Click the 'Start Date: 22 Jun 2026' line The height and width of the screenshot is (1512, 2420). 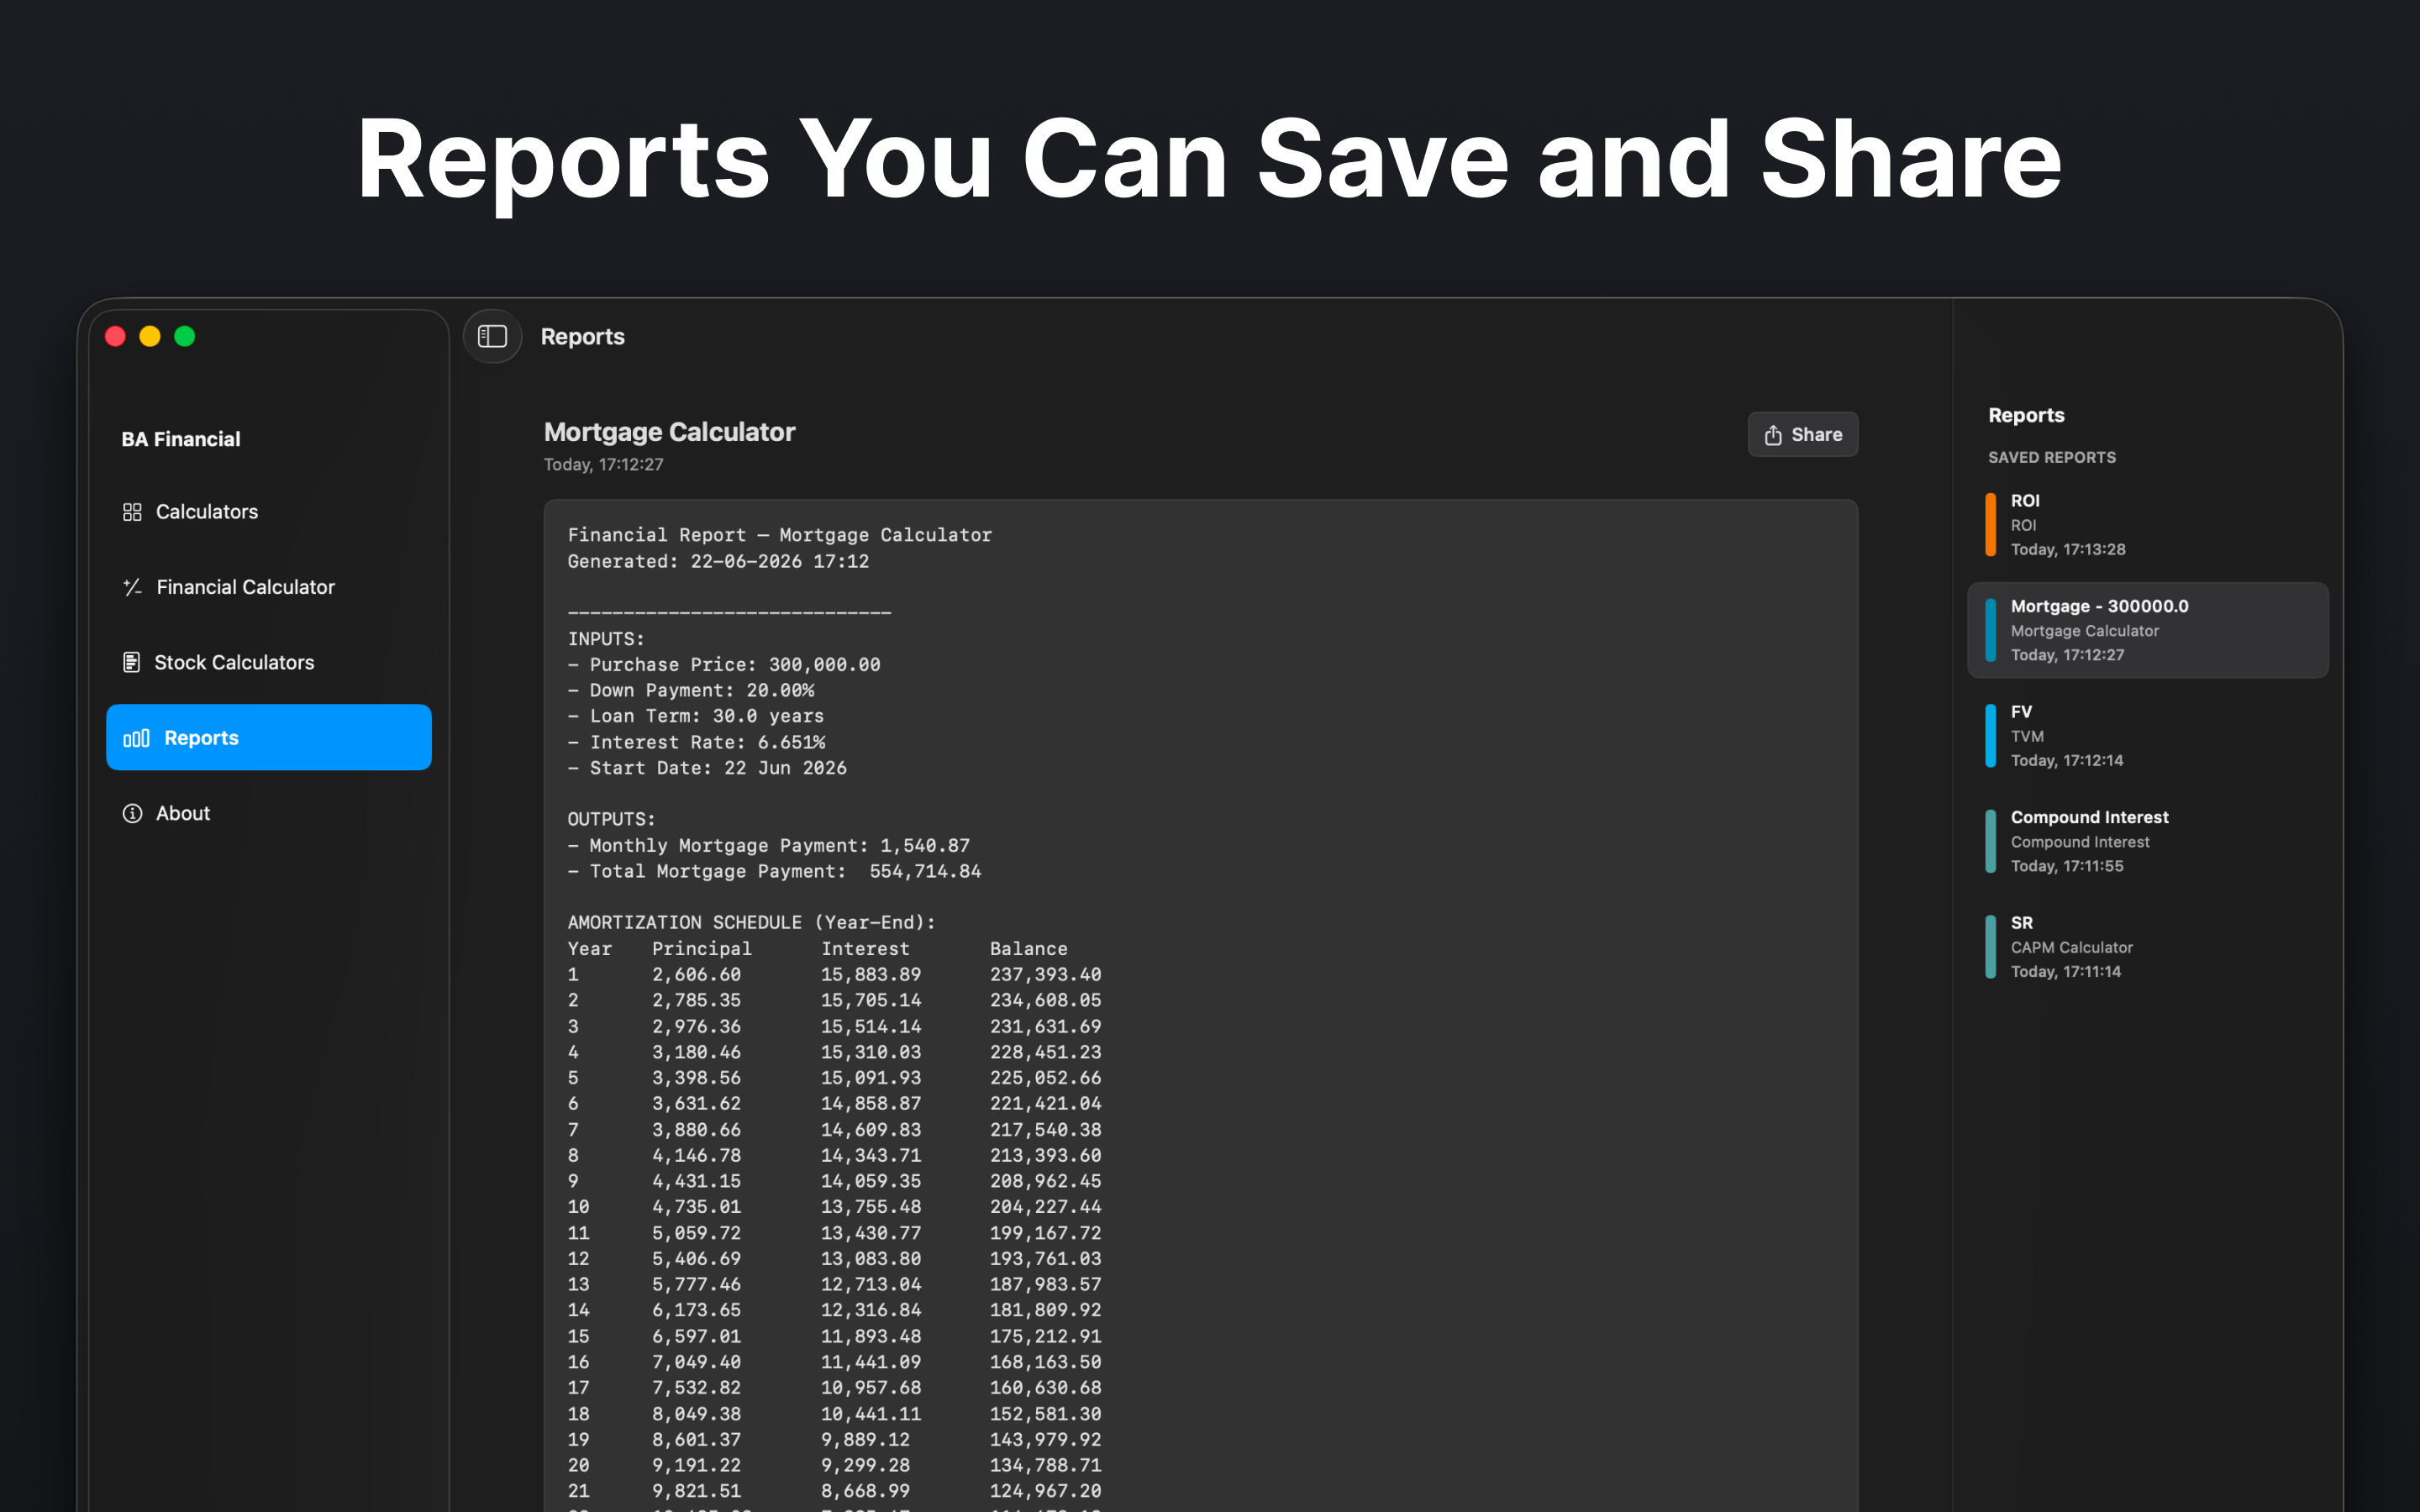coord(707,768)
